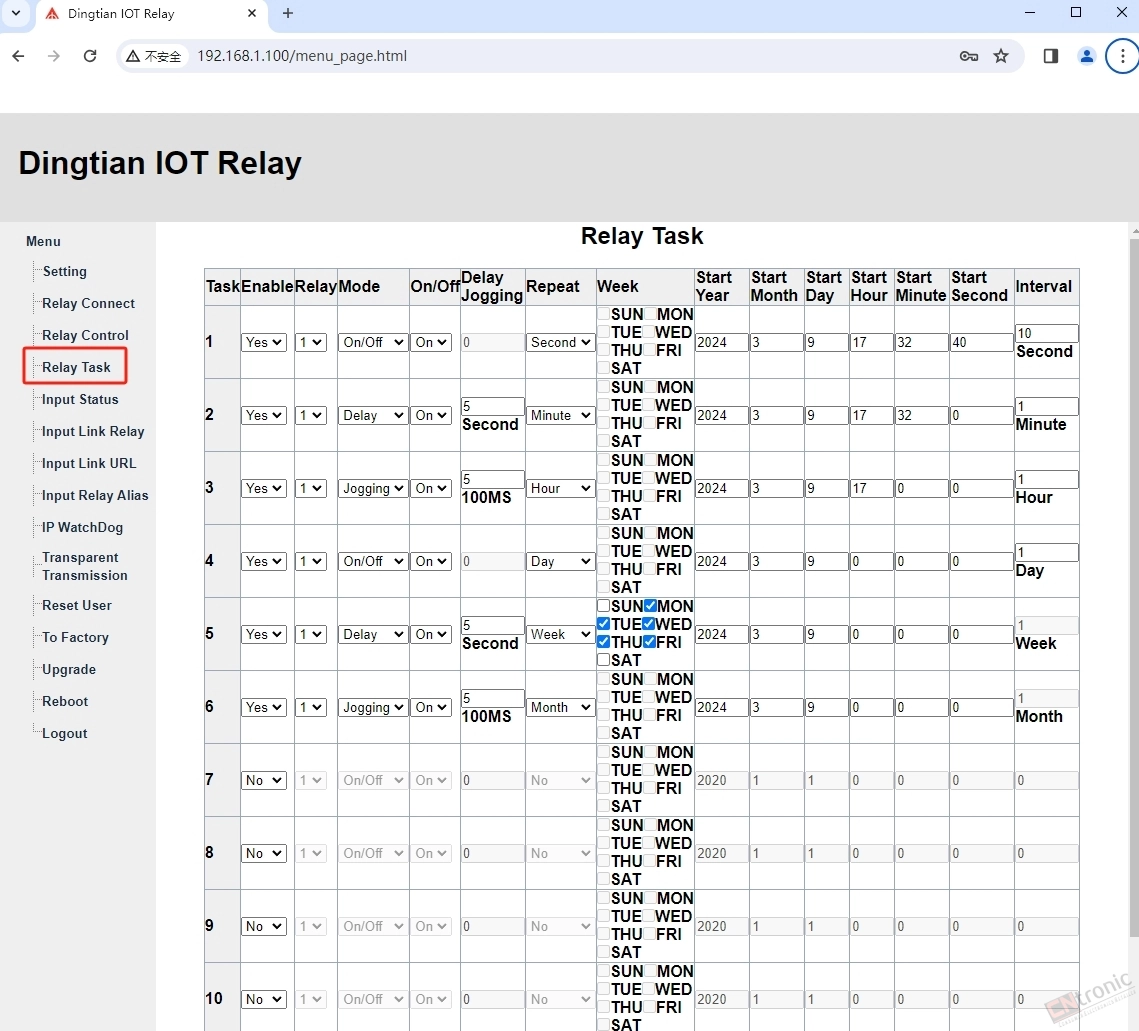Click Start Second field of task 1
The image size is (1139, 1031).
(x=981, y=342)
